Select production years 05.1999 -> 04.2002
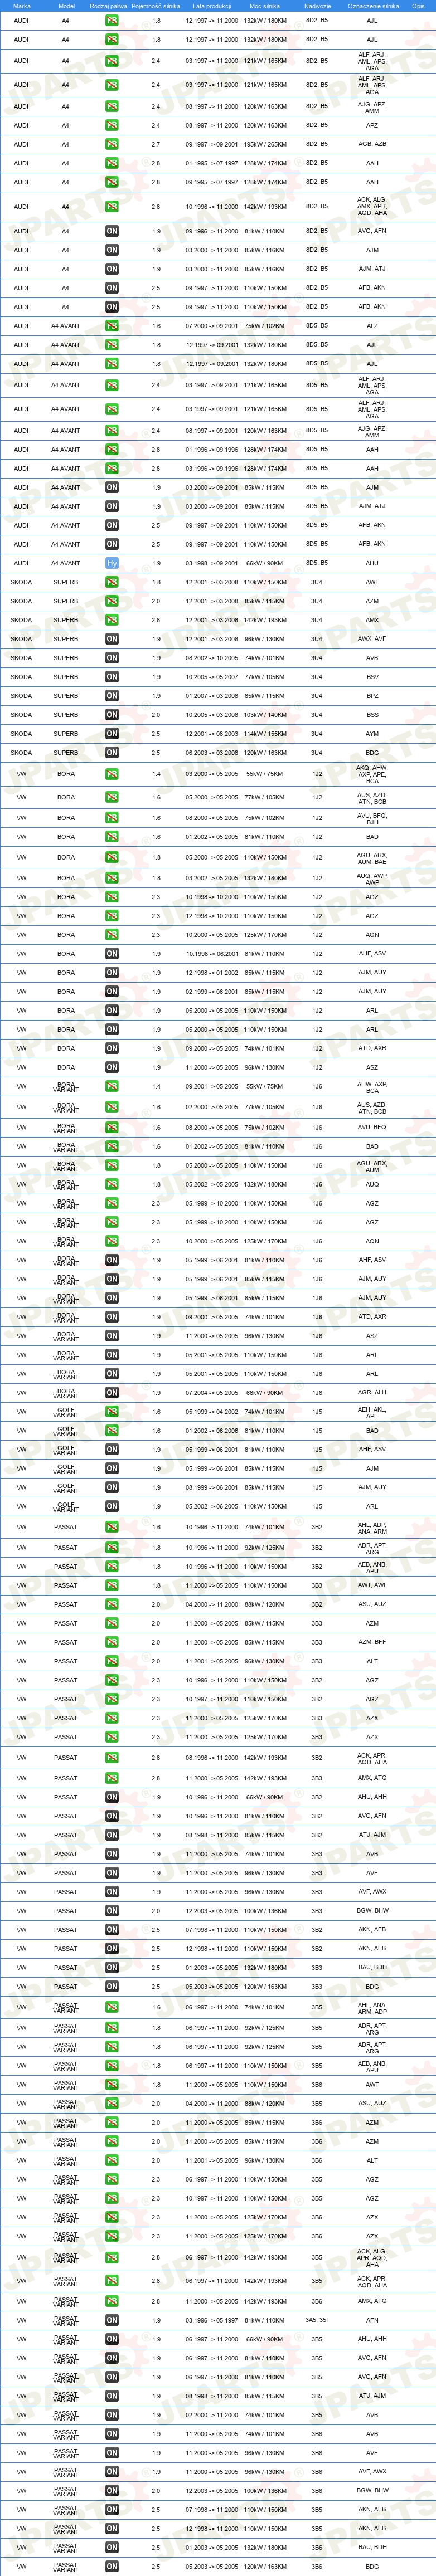Screen dimensions: 436x2576 212,1412
